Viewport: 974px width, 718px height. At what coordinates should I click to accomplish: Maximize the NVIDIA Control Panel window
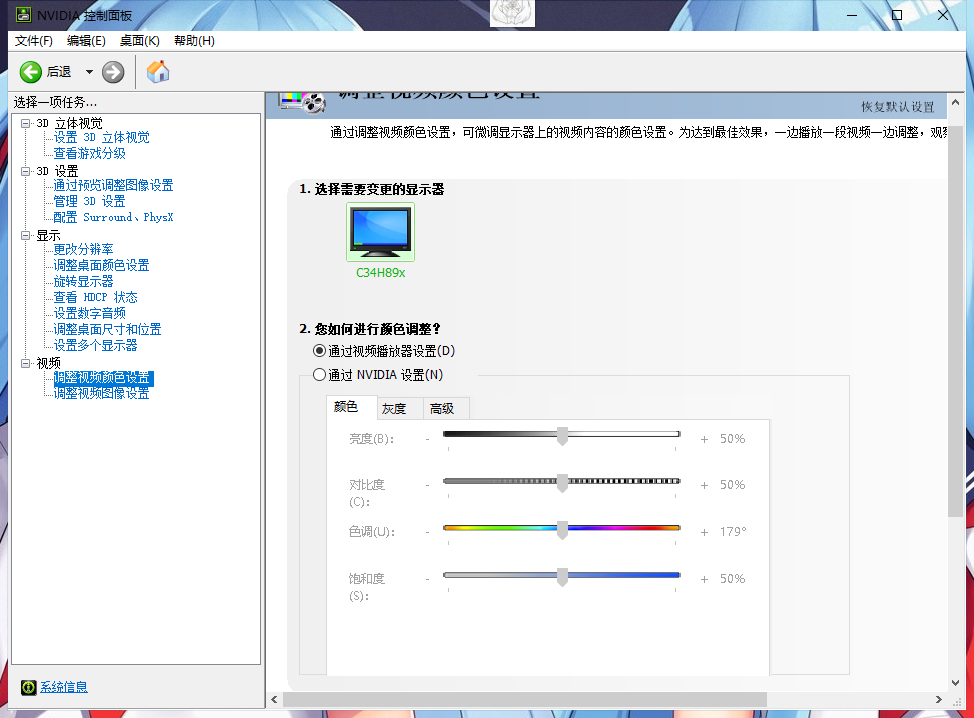pyautogui.click(x=897, y=15)
